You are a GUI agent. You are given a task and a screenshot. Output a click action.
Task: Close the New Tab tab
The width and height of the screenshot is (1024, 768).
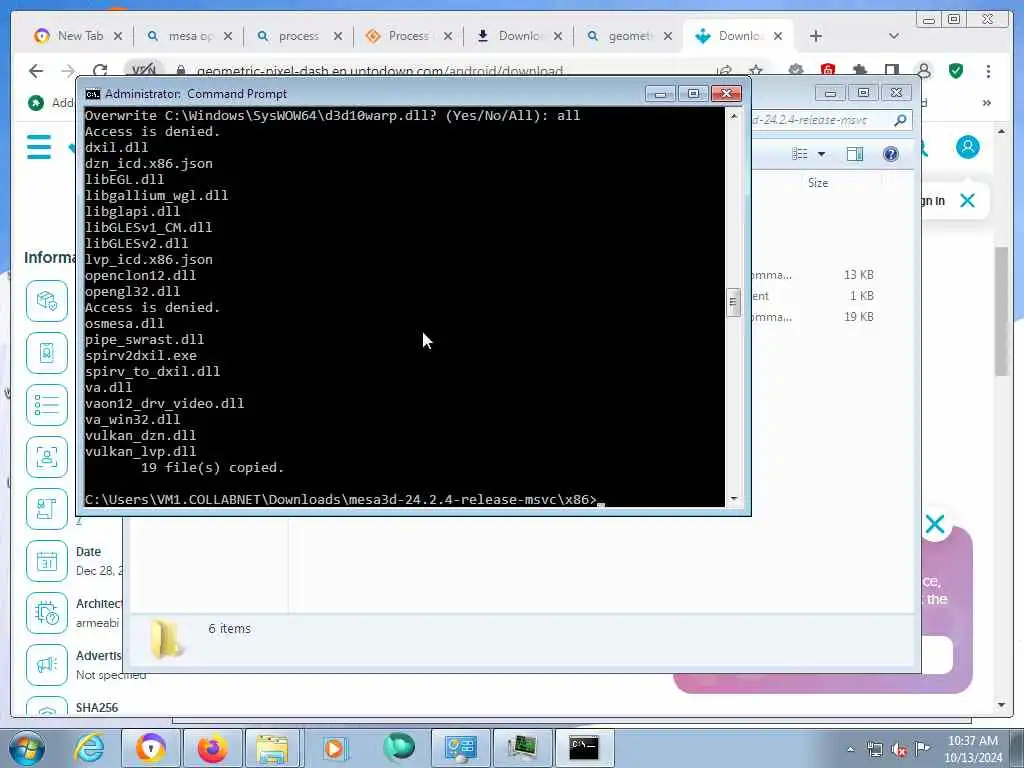(118, 36)
